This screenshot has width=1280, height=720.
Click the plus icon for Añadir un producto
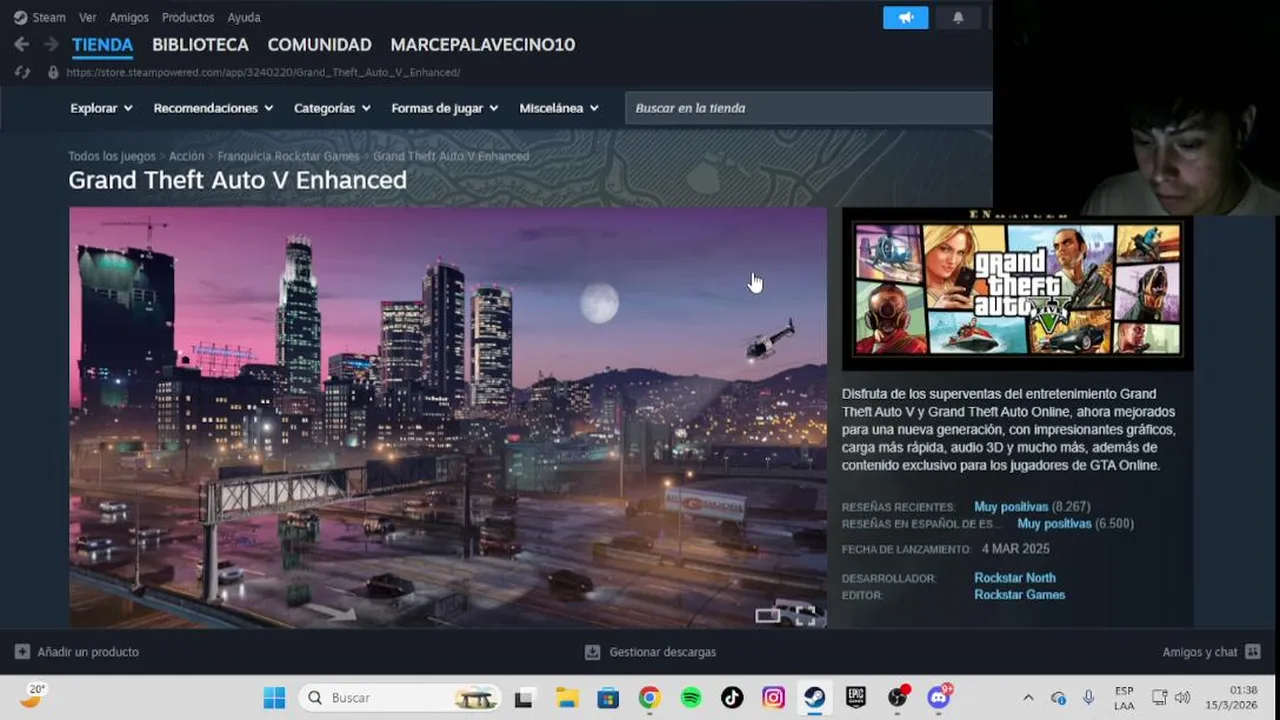[x=22, y=652]
